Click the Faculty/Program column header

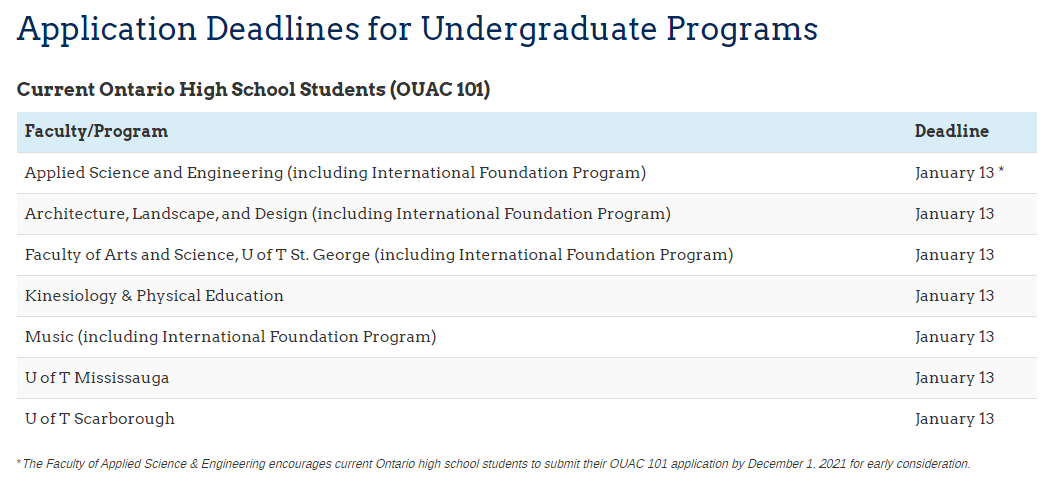(x=96, y=131)
